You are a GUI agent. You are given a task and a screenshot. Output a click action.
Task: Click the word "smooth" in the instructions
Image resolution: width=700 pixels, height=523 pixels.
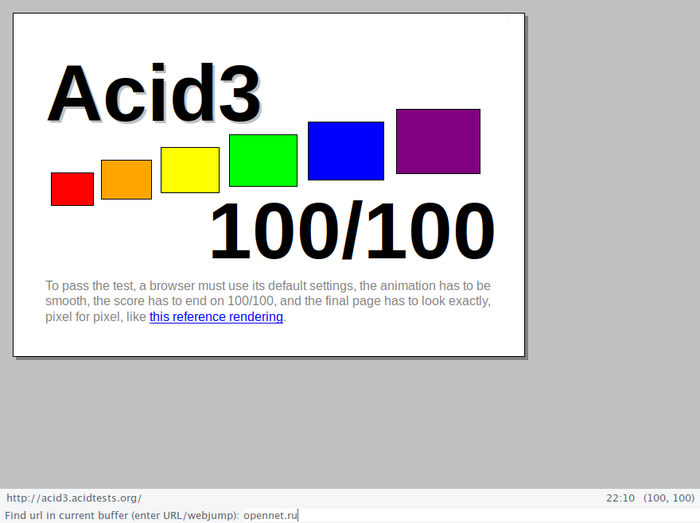point(66,301)
